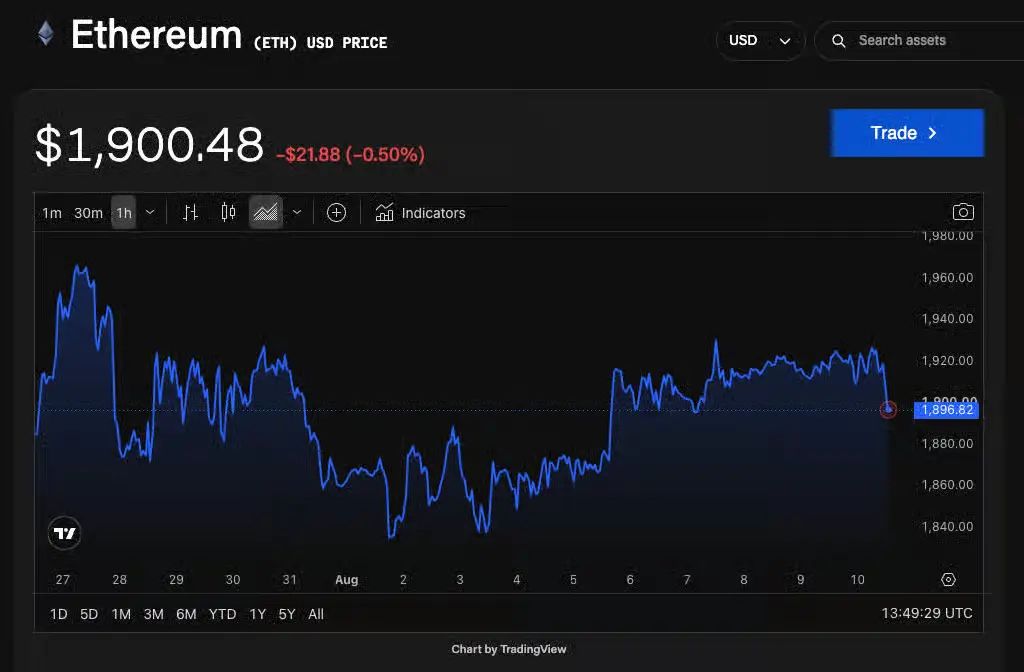The height and width of the screenshot is (672, 1024).
Task: Click the 1,960.00 price axis label
Action: (x=947, y=278)
